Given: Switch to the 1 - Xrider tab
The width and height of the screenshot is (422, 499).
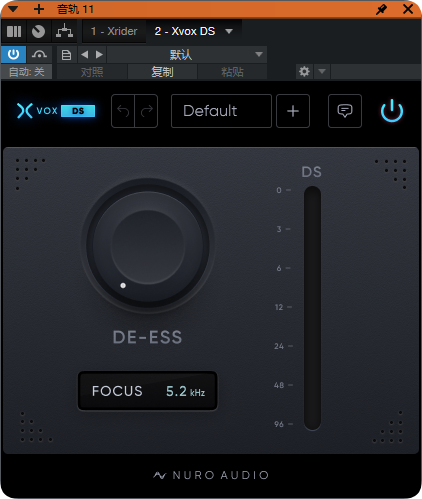Looking at the screenshot, I should point(114,31).
